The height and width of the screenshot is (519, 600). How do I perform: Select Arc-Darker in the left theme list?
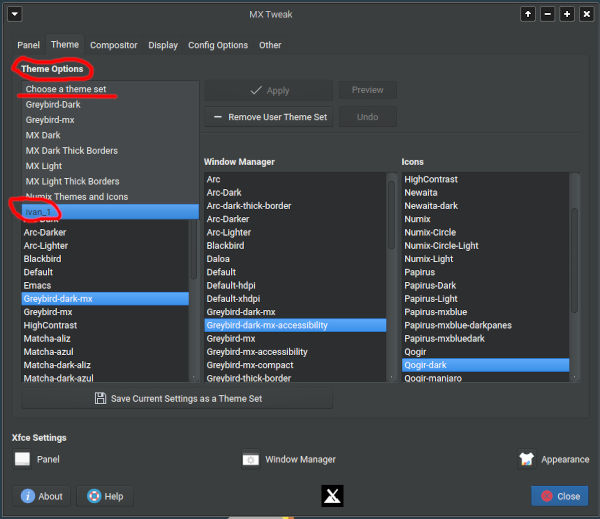pyautogui.click(x=105, y=232)
